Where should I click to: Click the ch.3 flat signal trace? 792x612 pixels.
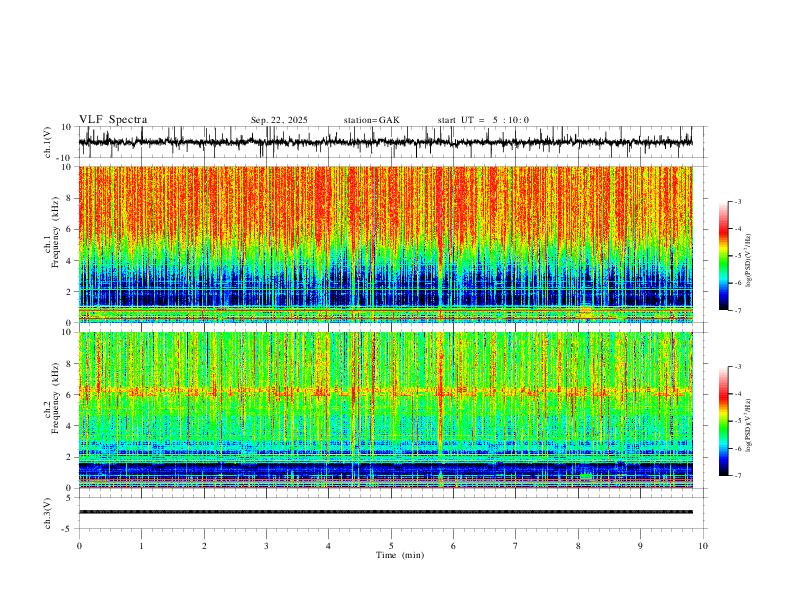385,512
